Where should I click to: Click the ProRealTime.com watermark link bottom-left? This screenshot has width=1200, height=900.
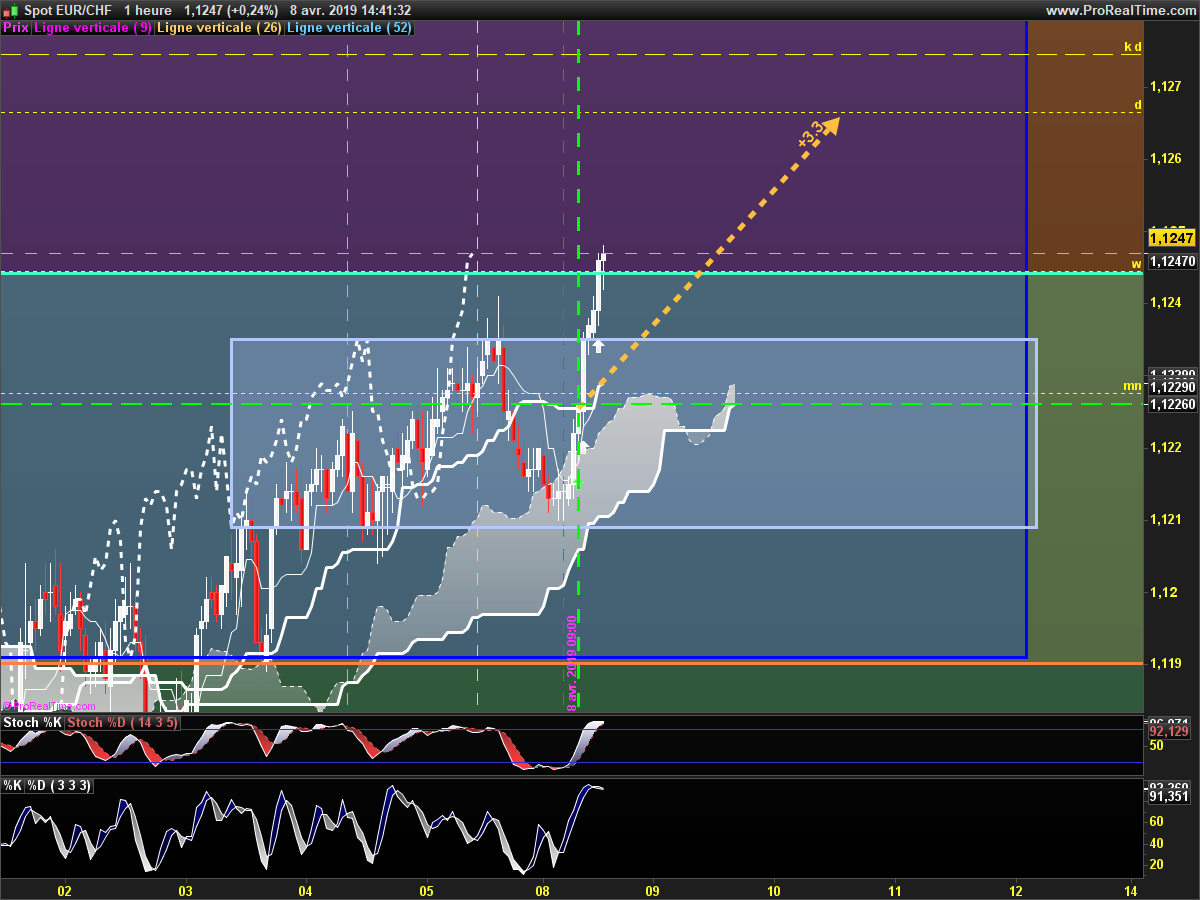tap(49, 706)
